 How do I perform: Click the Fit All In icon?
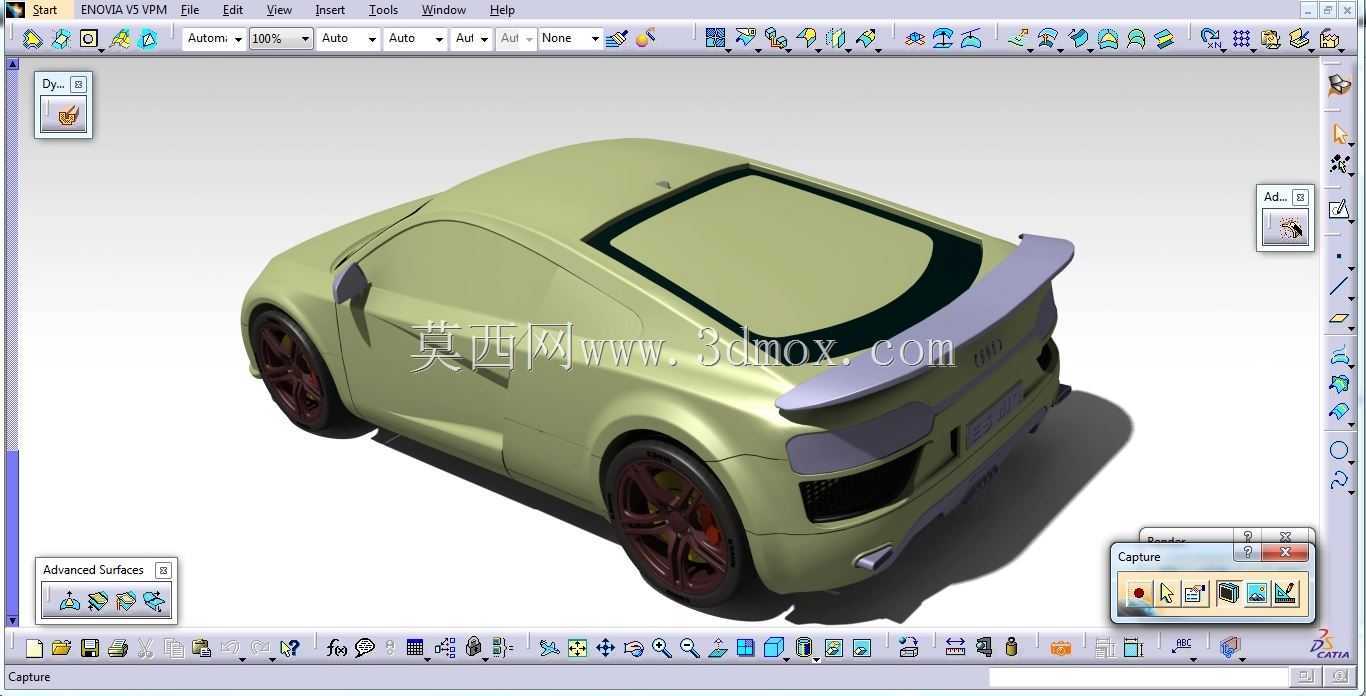pos(577,648)
